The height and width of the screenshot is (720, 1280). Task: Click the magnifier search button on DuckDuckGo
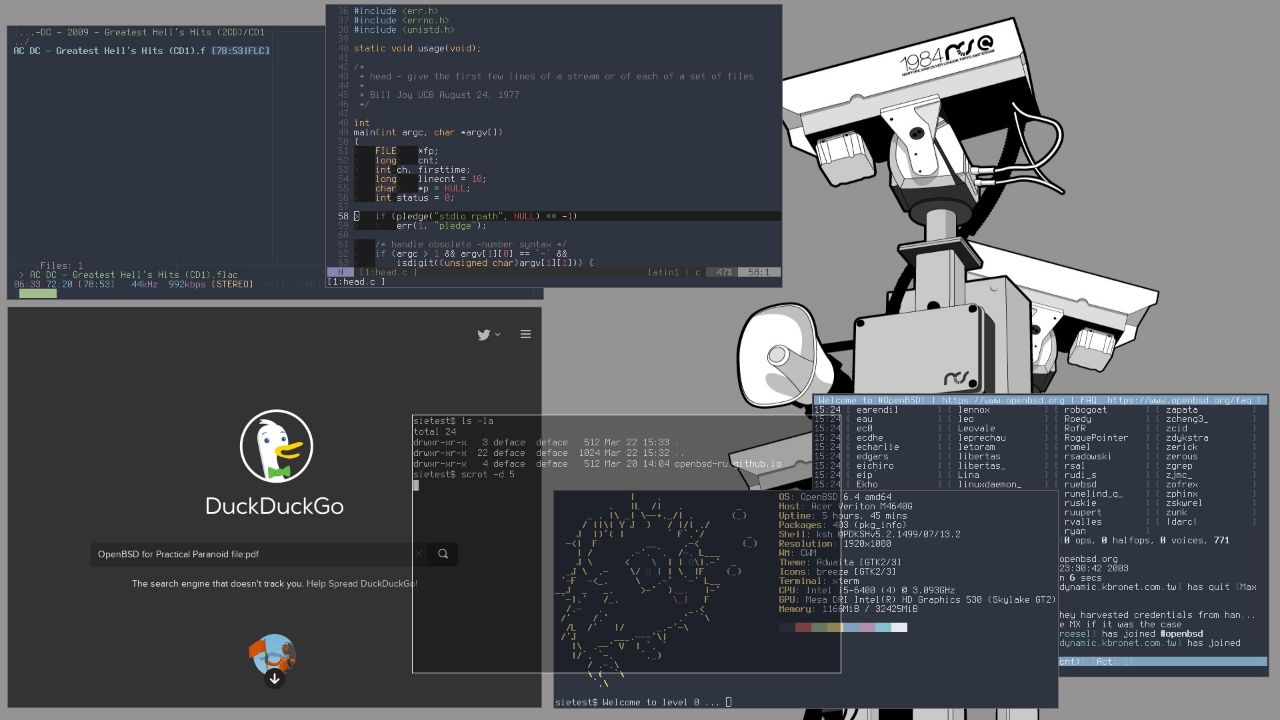coord(443,553)
